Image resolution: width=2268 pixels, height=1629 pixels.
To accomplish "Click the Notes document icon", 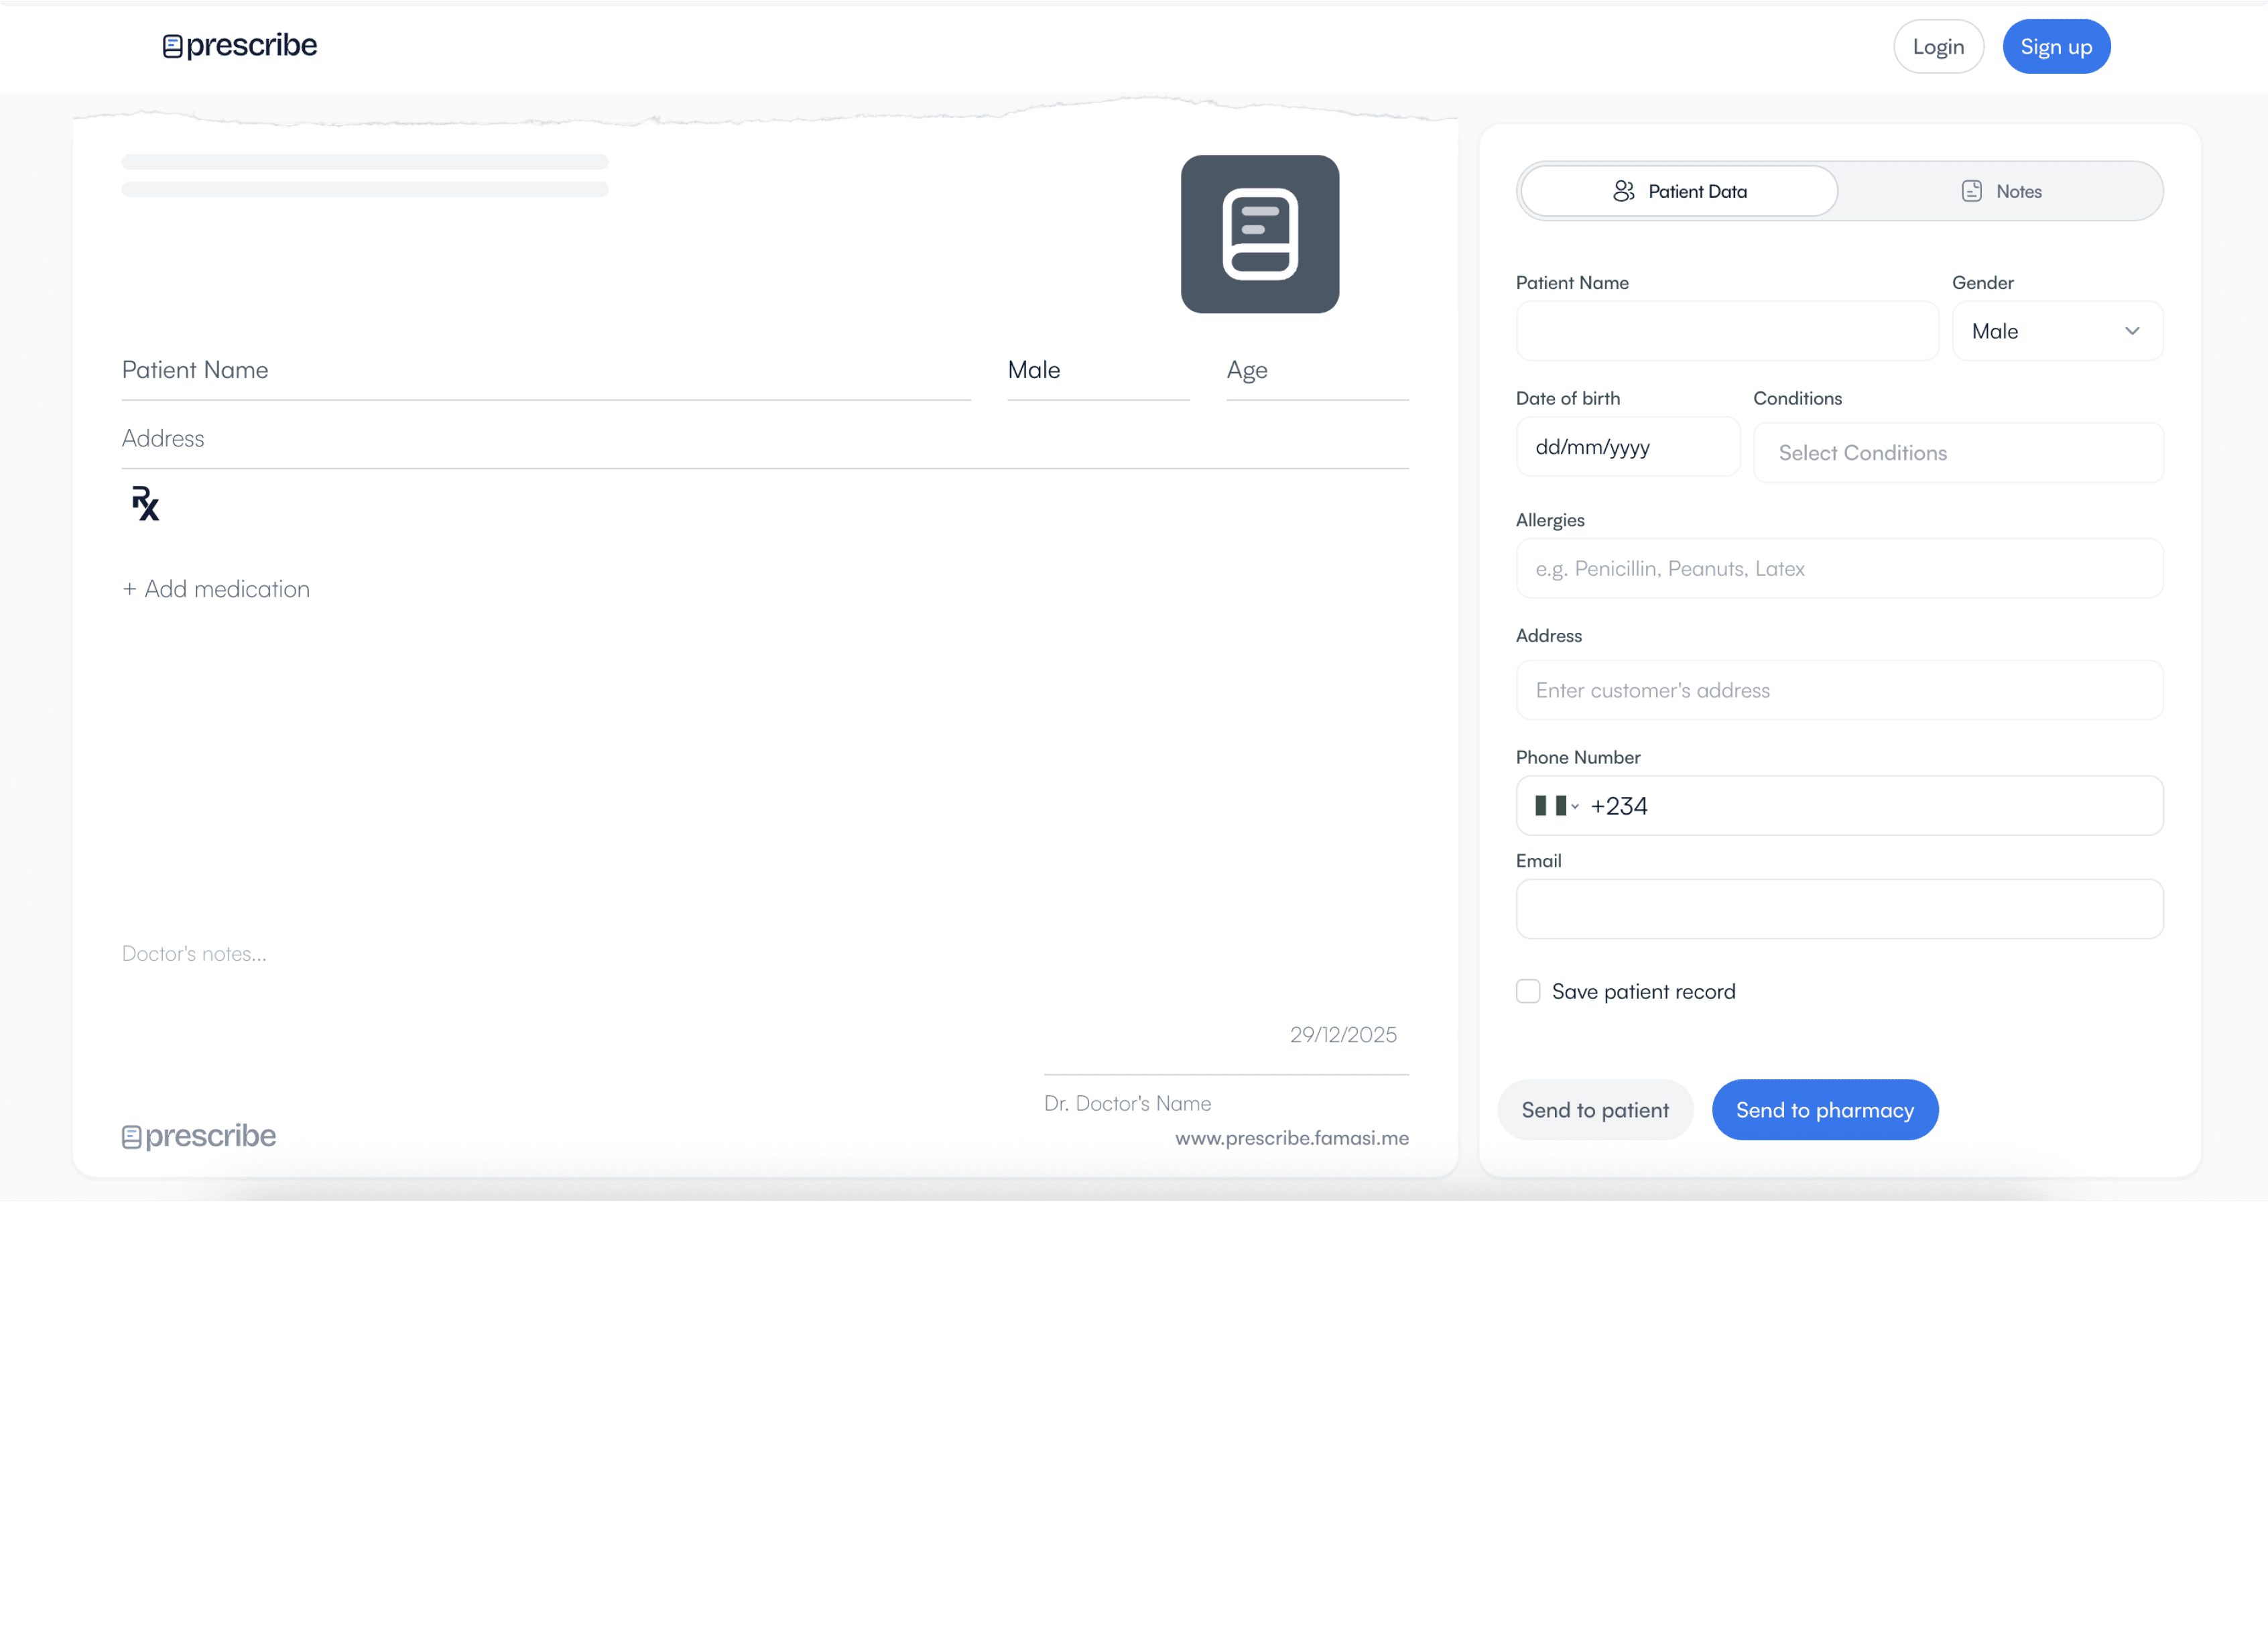I will tap(1971, 191).
